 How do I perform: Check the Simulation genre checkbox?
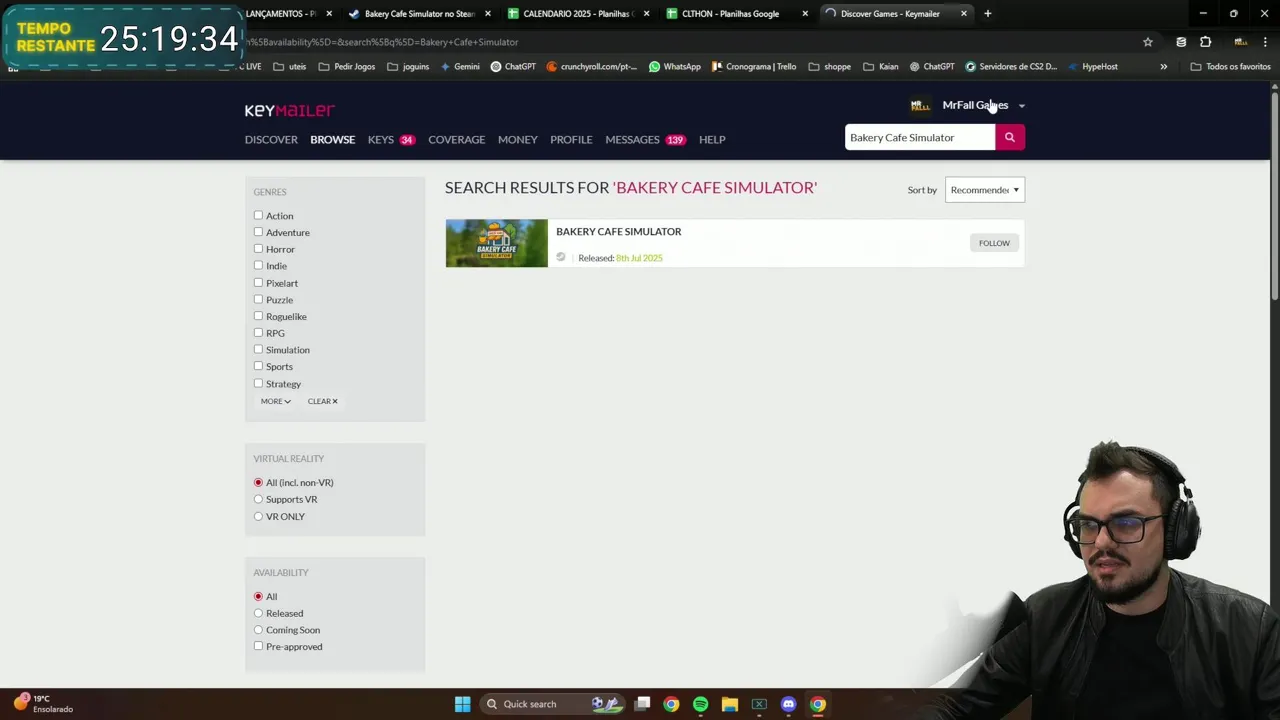pyautogui.click(x=258, y=349)
